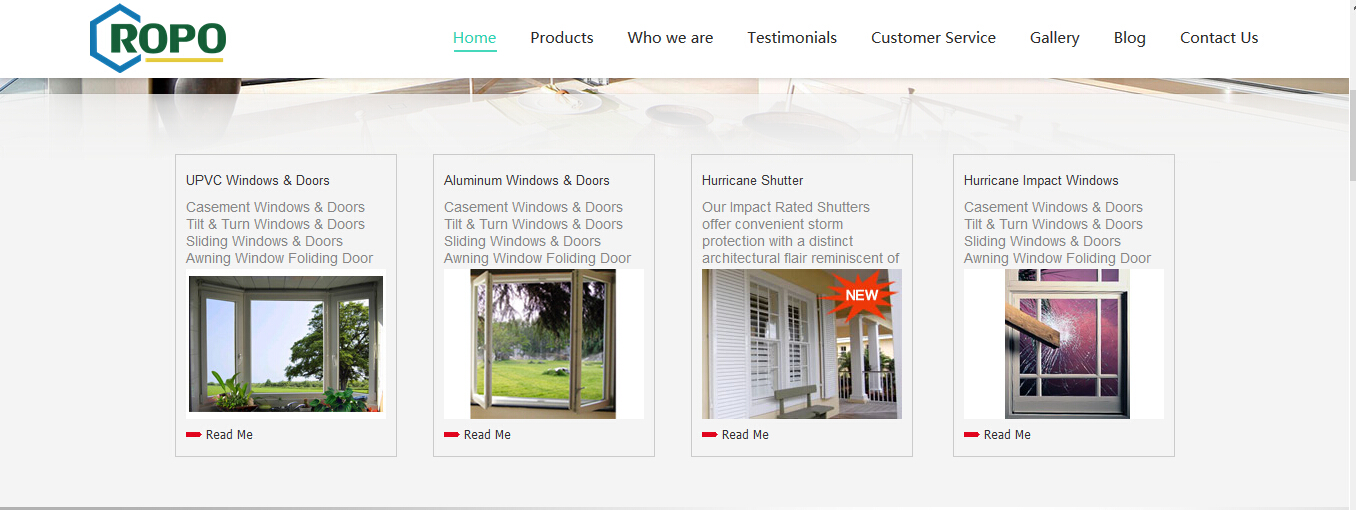Go to Who we are page
Viewport: 1356px width, 510px height.
coord(670,38)
